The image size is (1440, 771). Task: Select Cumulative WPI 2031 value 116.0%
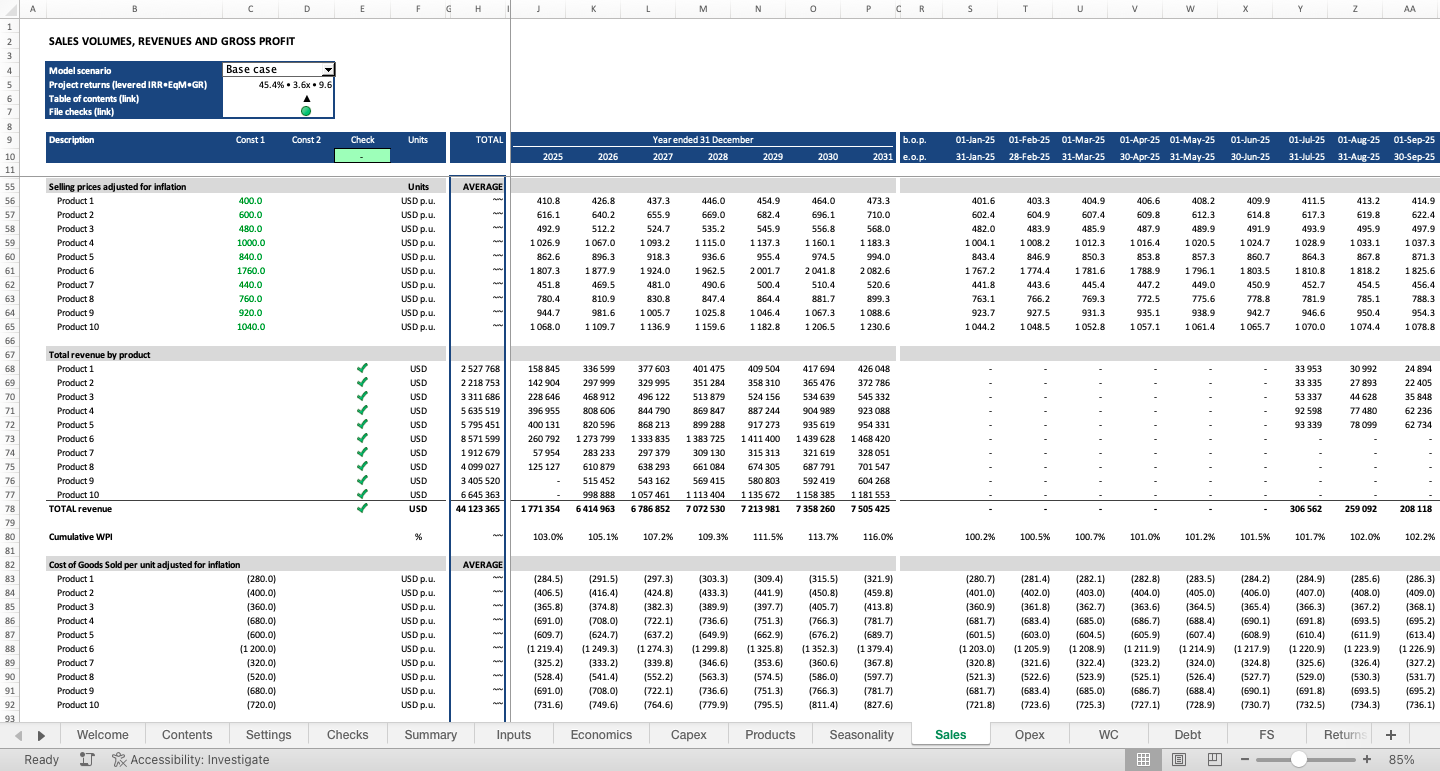[x=868, y=537]
